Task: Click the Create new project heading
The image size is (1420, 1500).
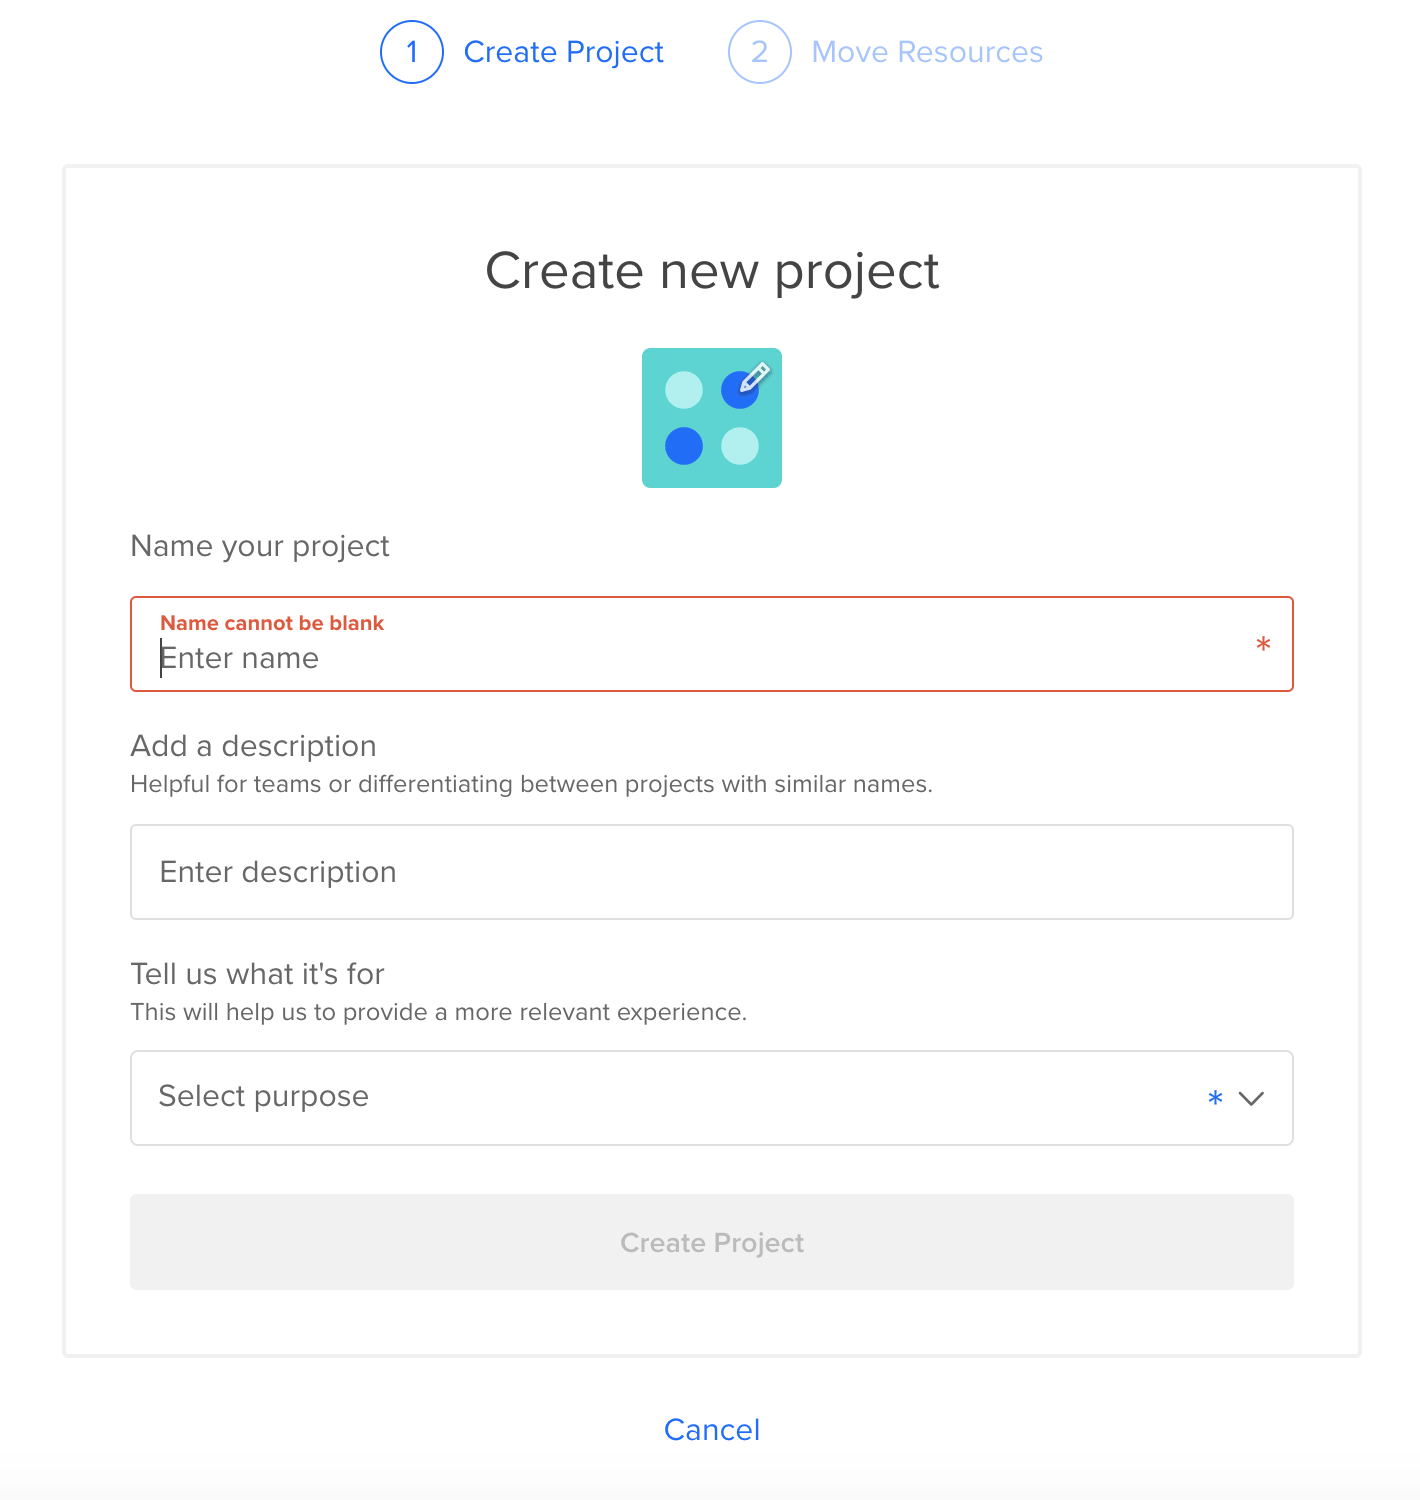Action: [x=712, y=271]
